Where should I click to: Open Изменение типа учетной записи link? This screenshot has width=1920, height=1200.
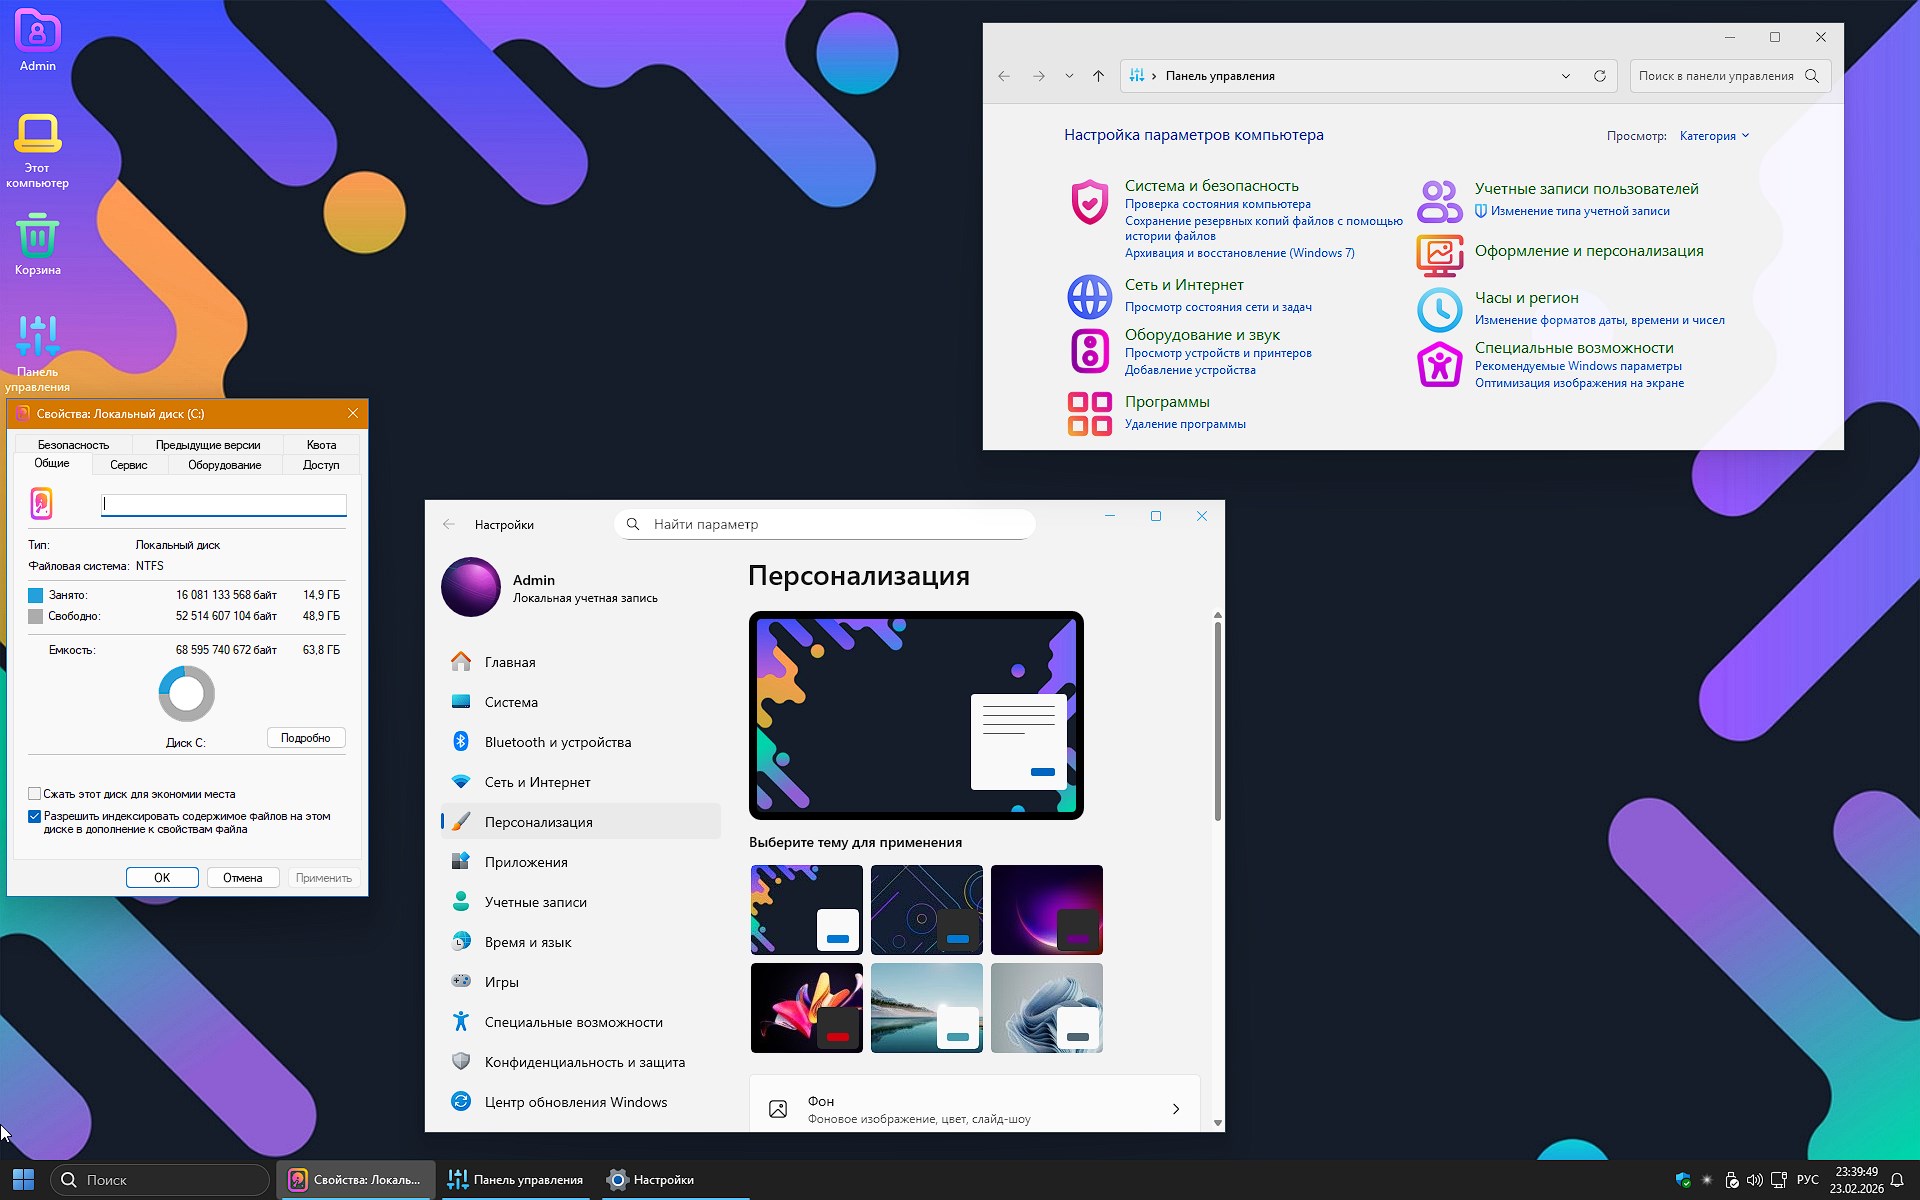(1580, 211)
